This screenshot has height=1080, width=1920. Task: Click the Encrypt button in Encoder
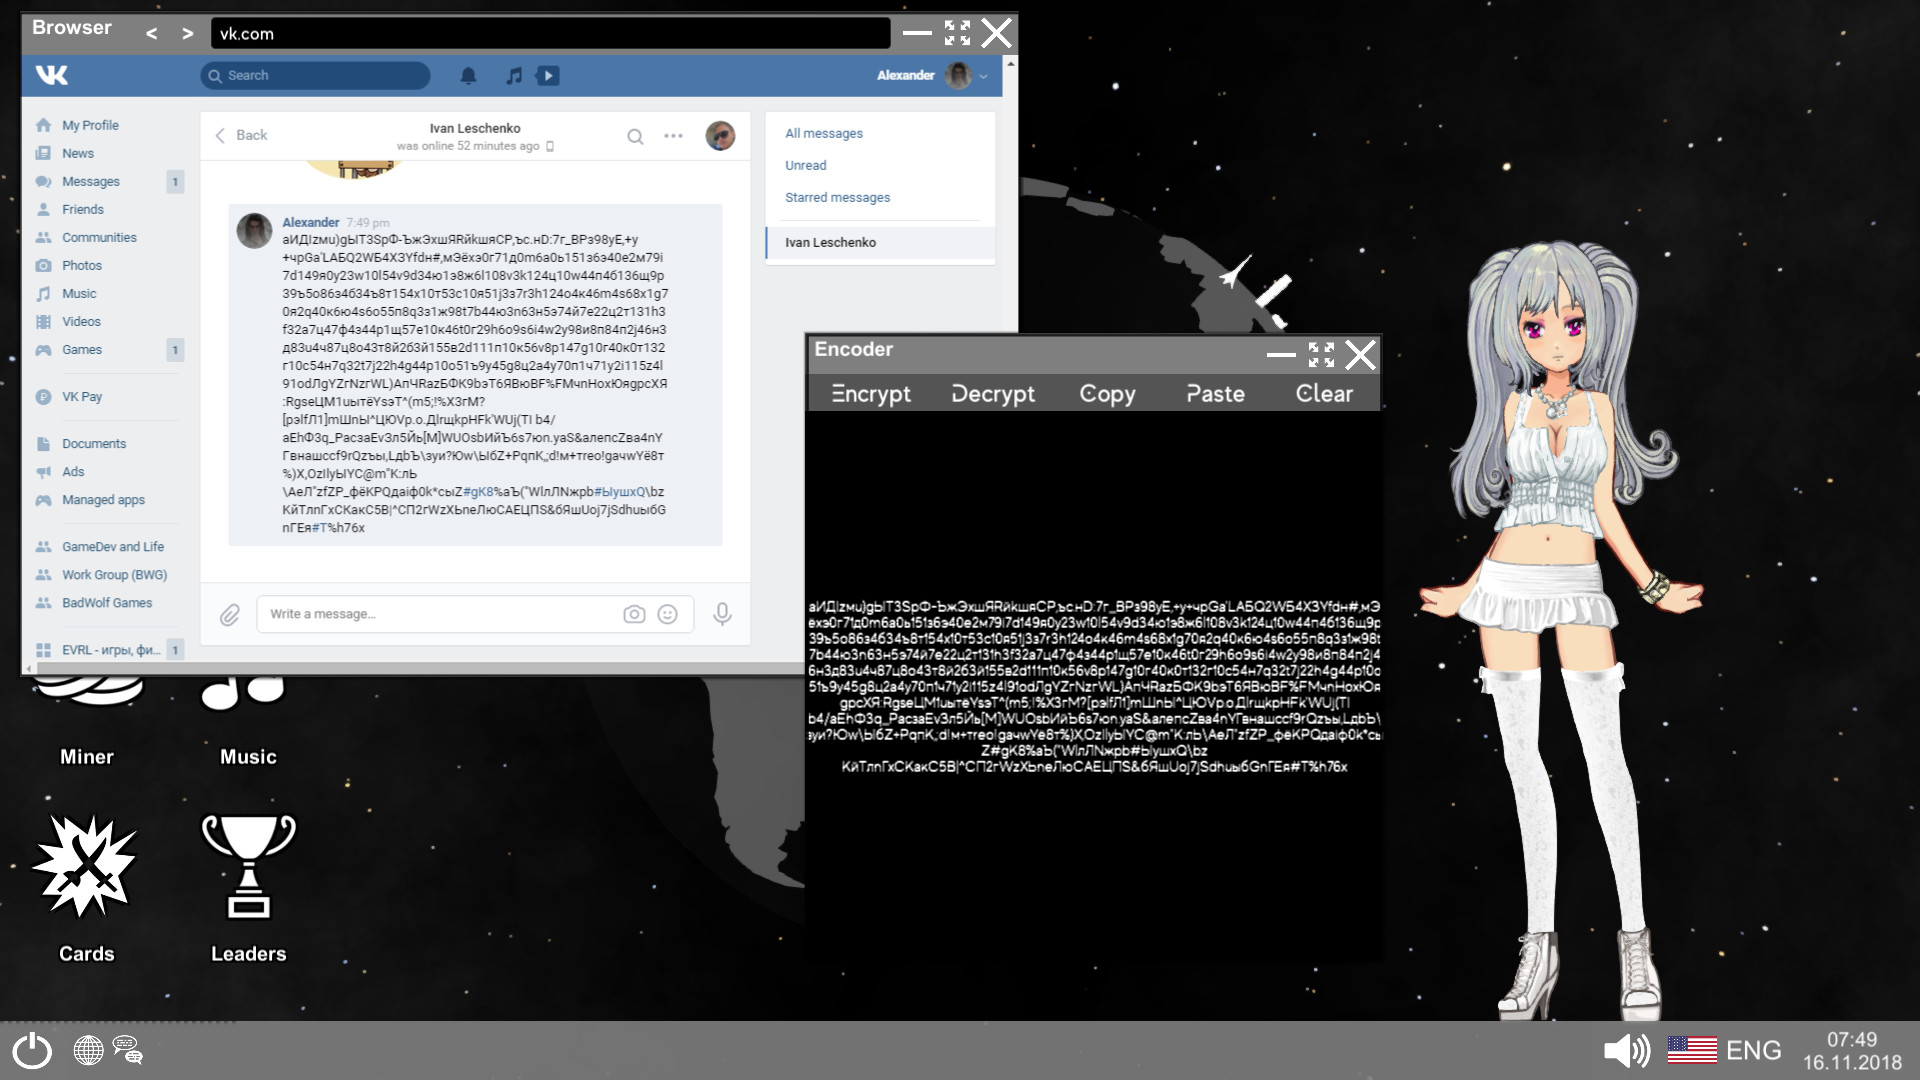coord(869,393)
